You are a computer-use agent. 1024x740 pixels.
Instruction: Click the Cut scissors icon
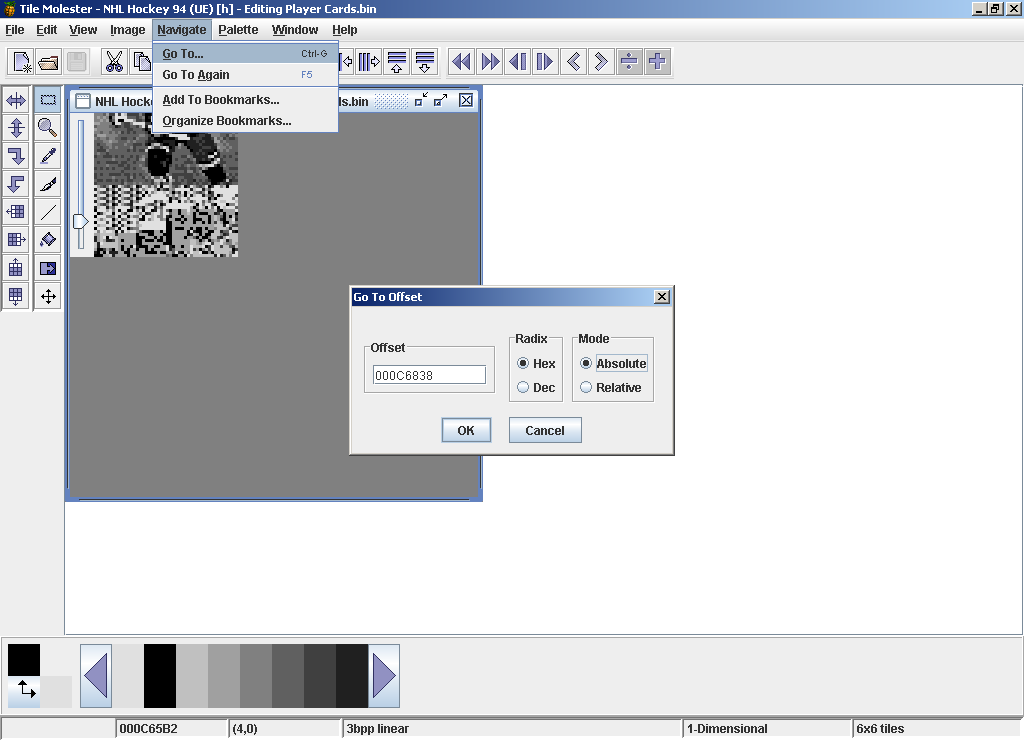pos(114,62)
